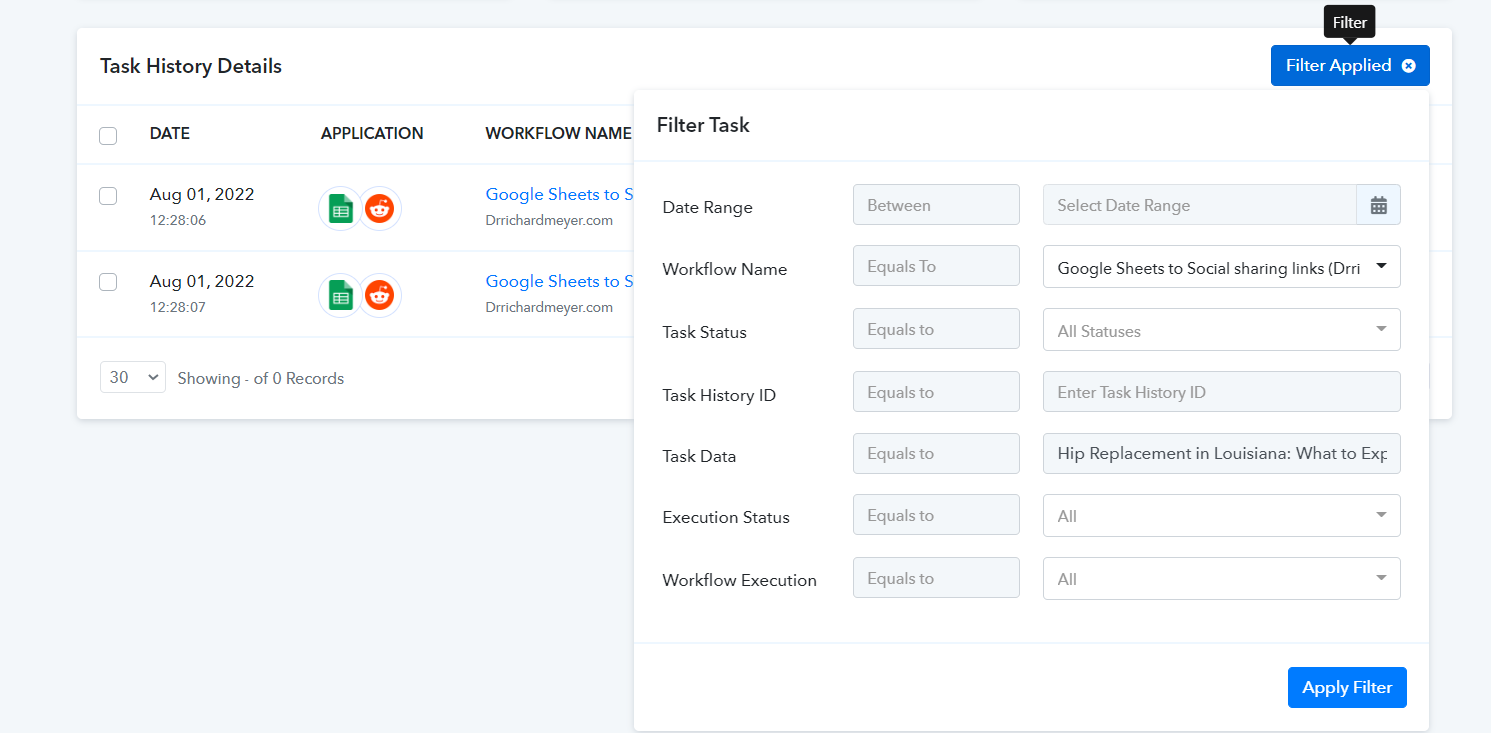Open workflow link in the 12:28:06 row

click(x=559, y=195)
